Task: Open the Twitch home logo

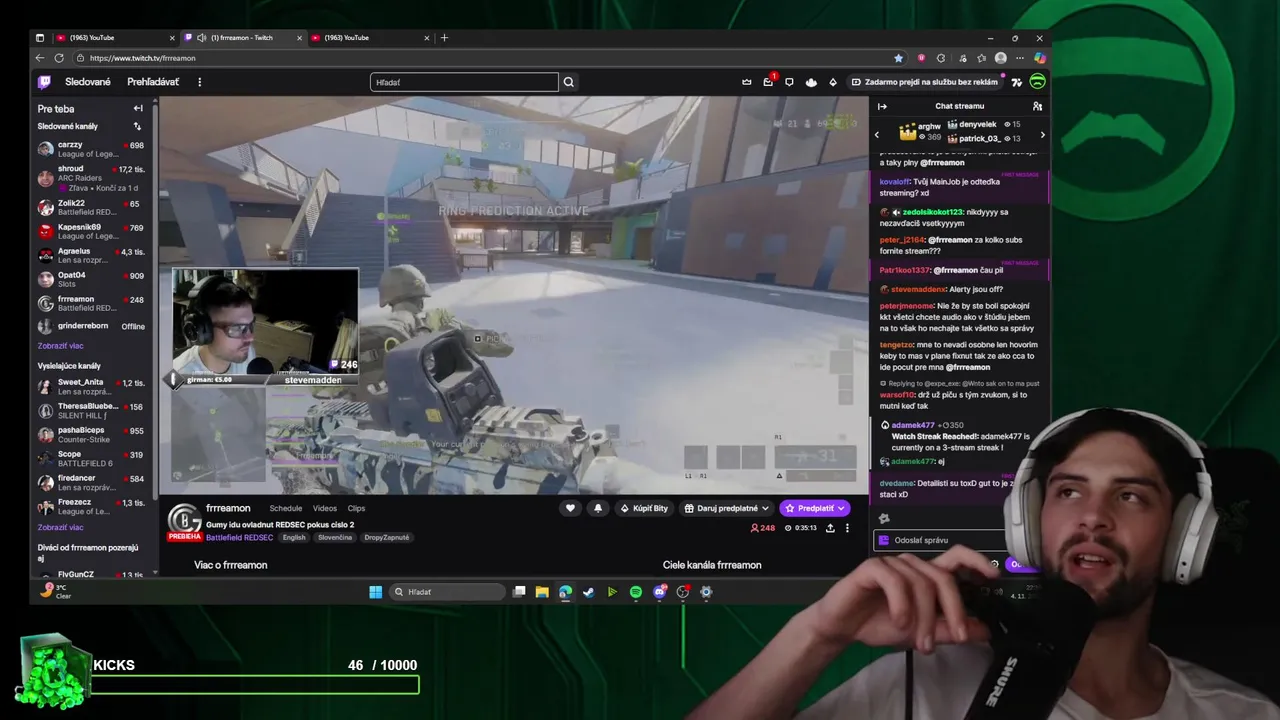Action: 44,82
